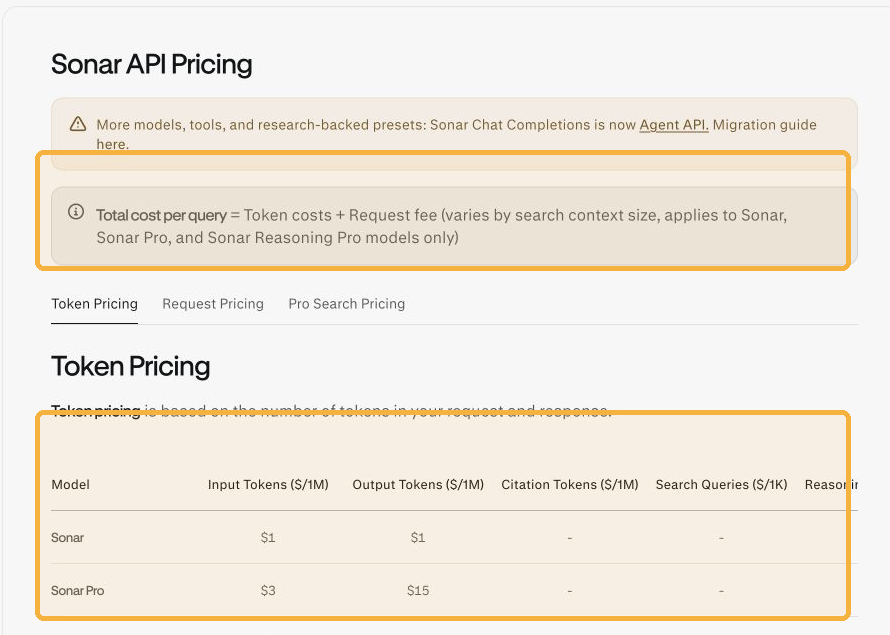
Task: Click the Input Tokens ($/1M) column header
Action: [268, 485]
